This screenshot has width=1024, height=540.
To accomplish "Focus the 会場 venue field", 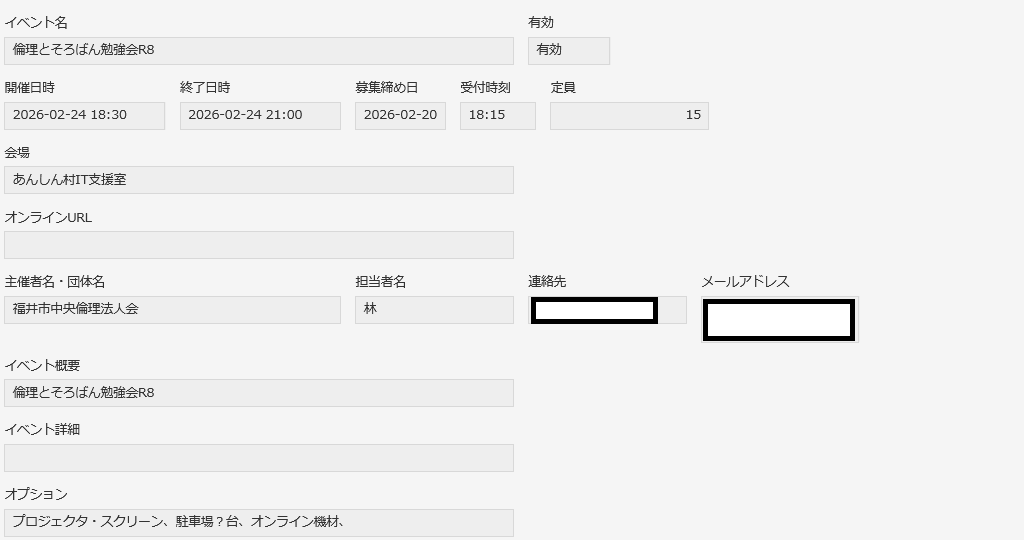I will click(259, 180).
